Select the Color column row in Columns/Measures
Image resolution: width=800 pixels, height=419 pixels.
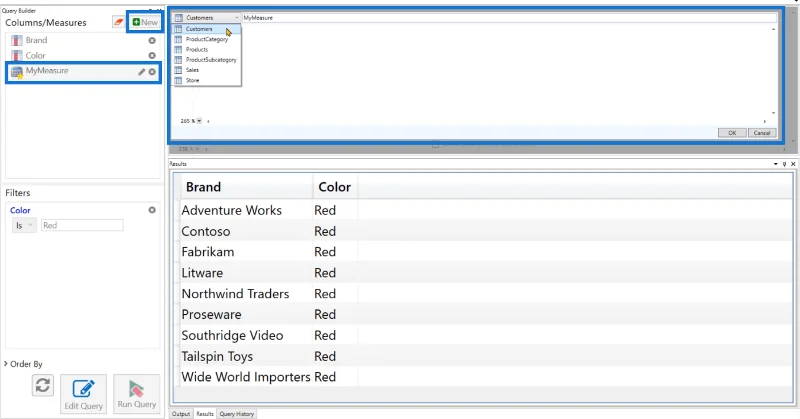click(x=83, y=55)
